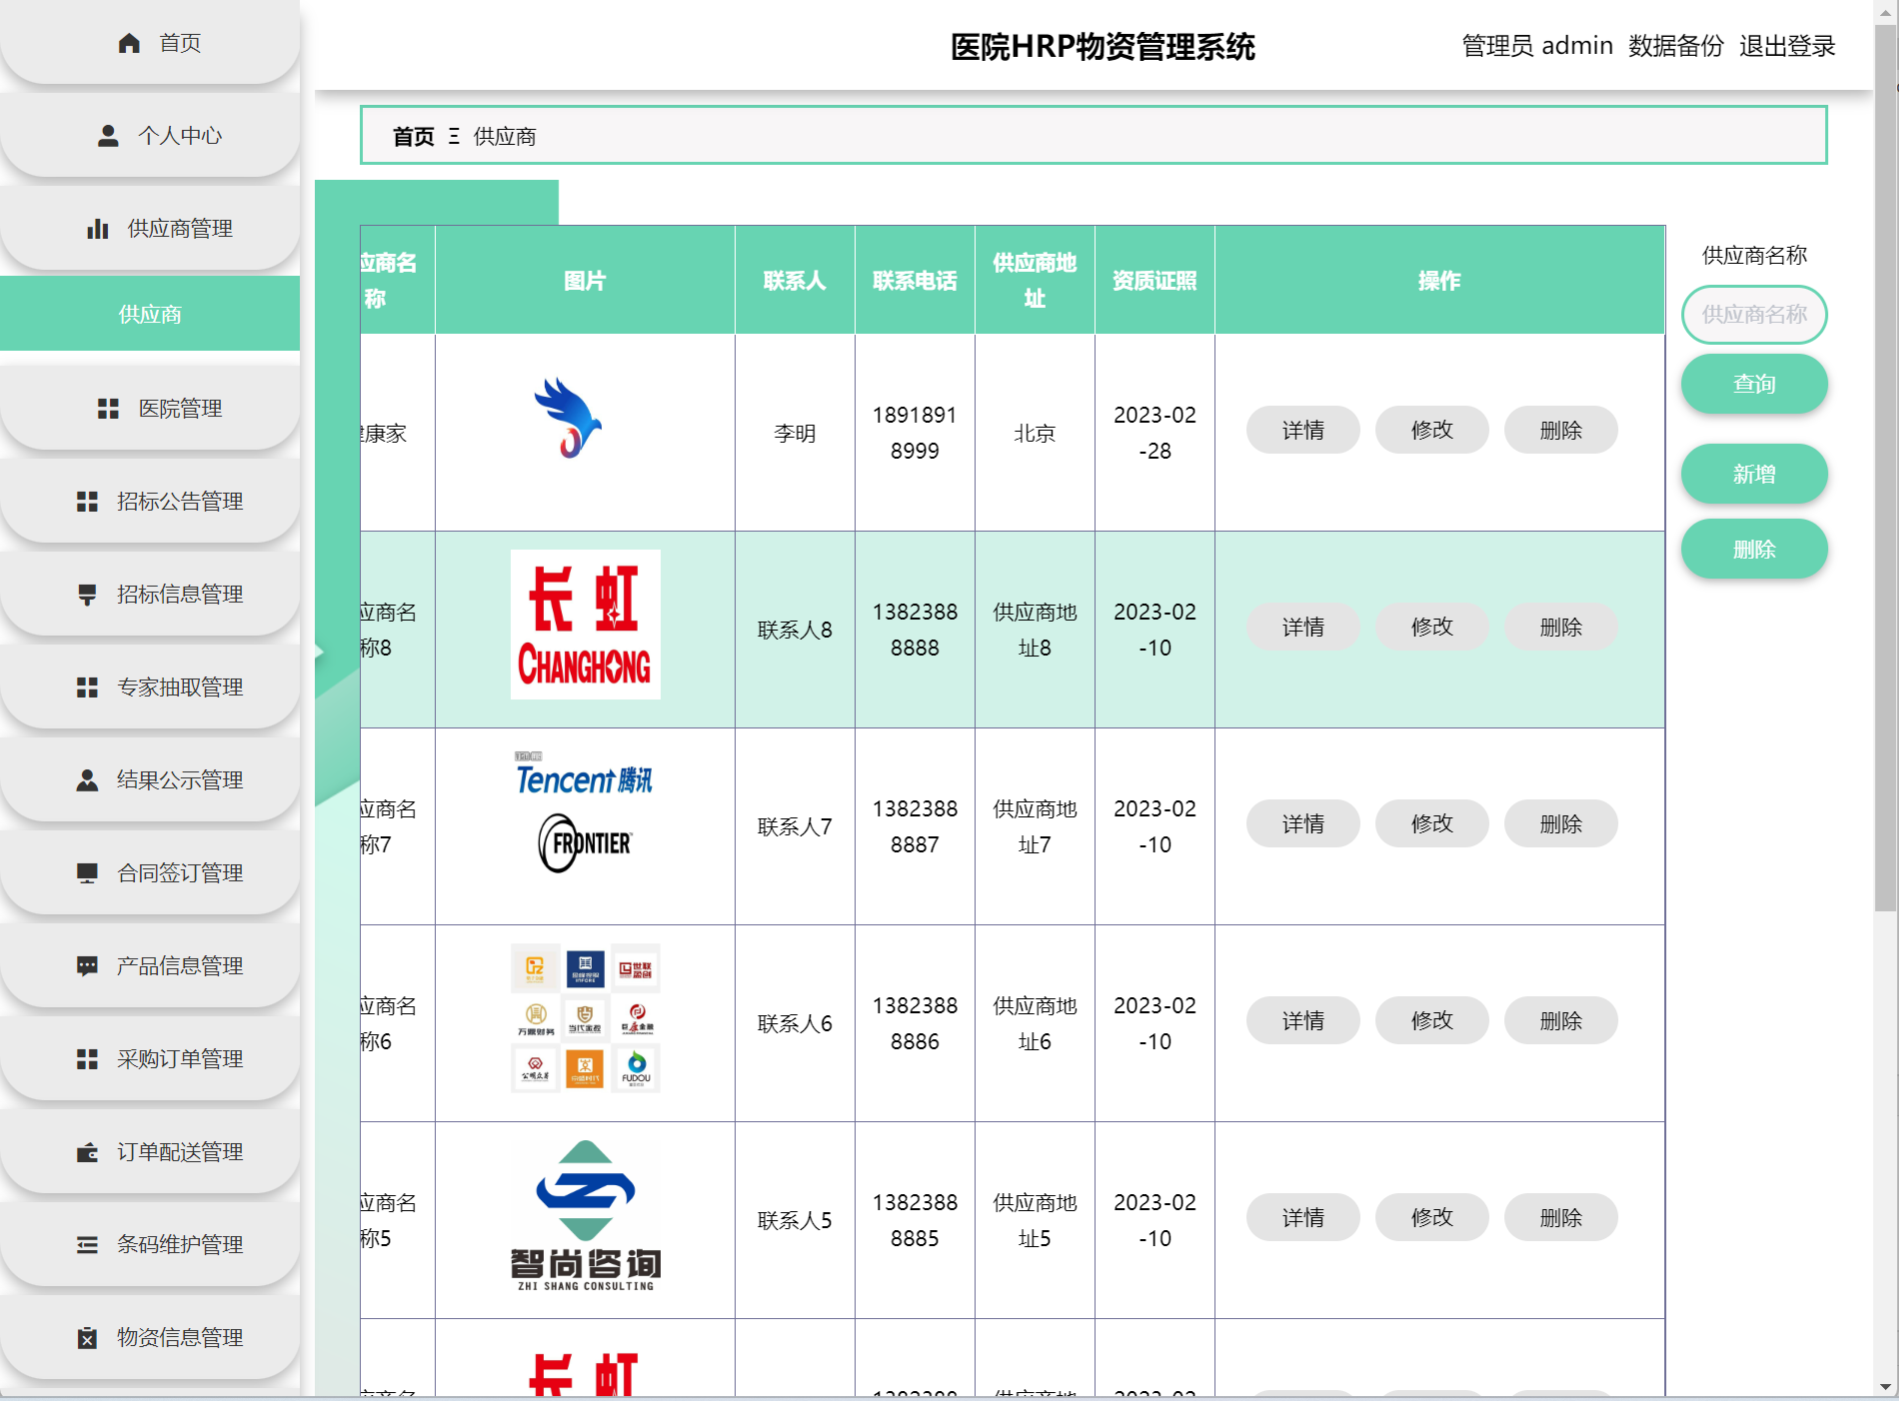
Task: Click the 资质证照 column header
Action: (1154, 281)
